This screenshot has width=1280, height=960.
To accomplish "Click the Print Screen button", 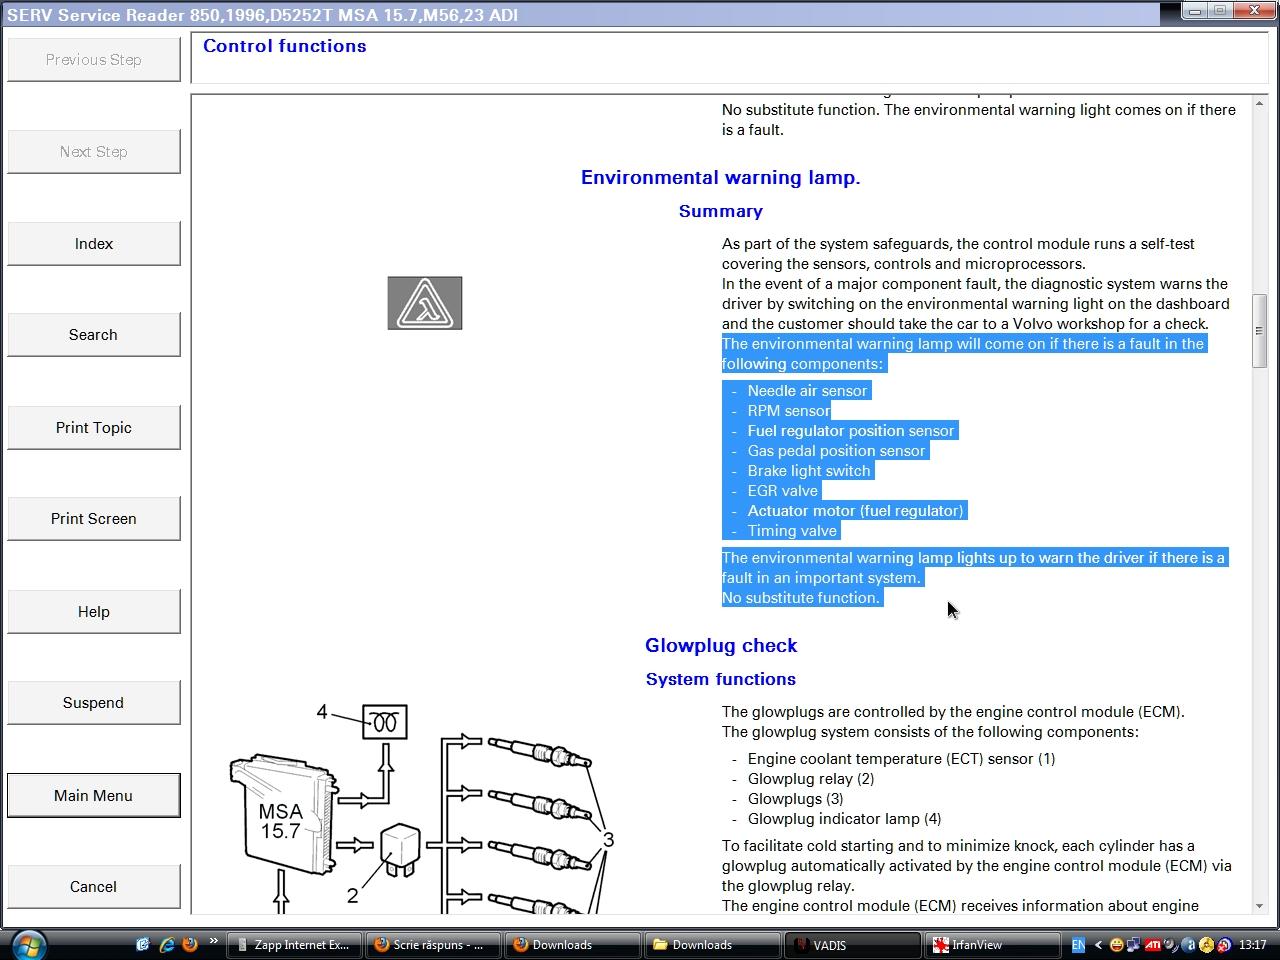I will point(93,519).
